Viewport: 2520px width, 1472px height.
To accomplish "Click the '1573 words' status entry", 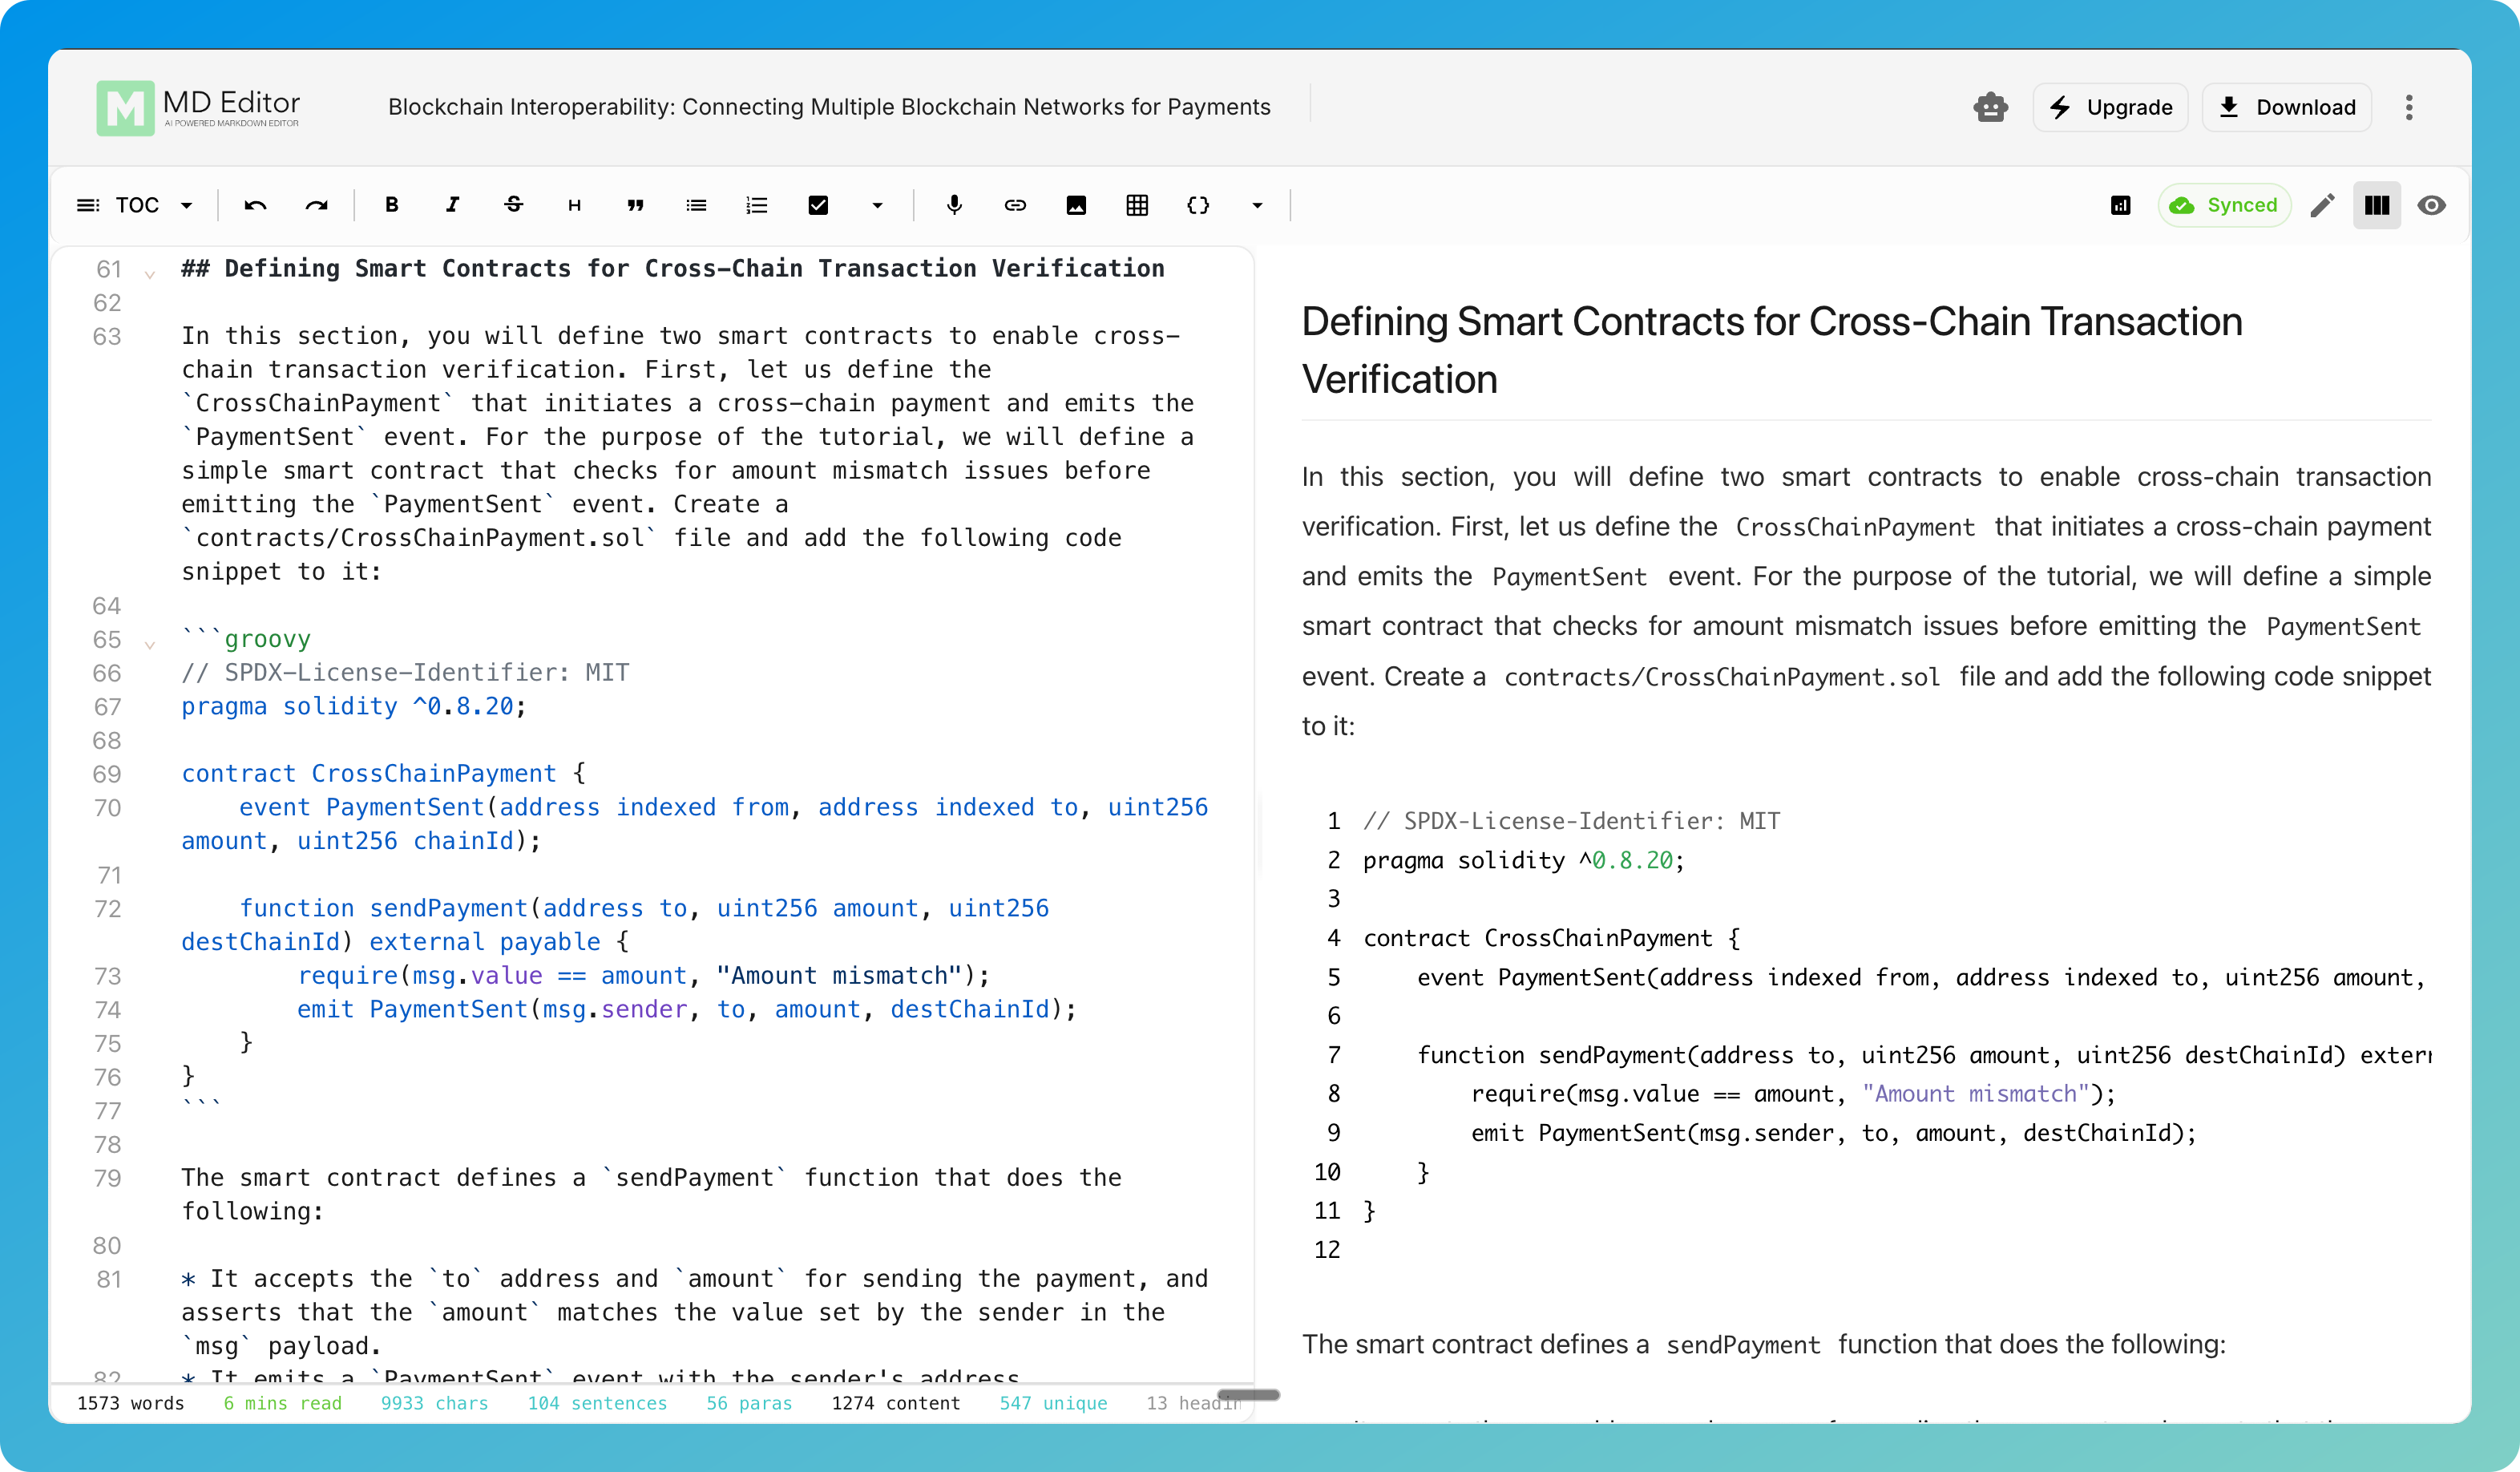I will pyautogui.click(x=131, y=1403).
